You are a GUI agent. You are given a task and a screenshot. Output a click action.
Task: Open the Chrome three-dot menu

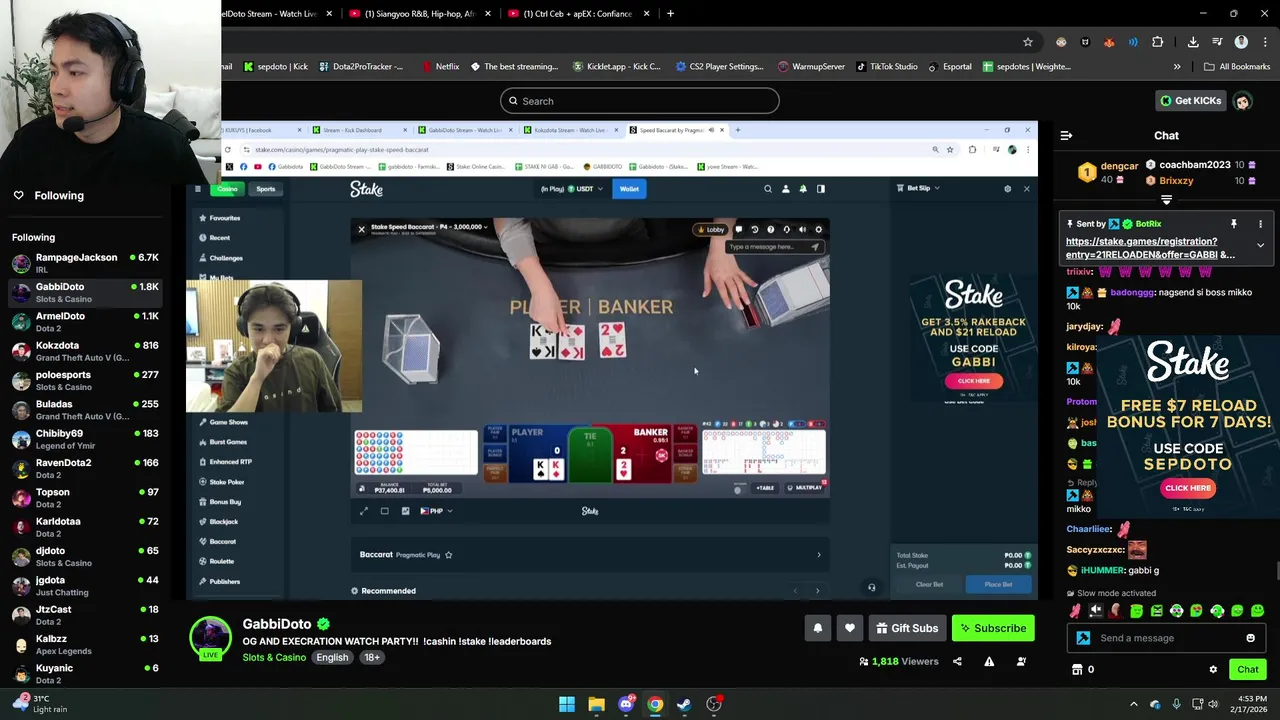pyautogui.click(x=1264, y=42)
